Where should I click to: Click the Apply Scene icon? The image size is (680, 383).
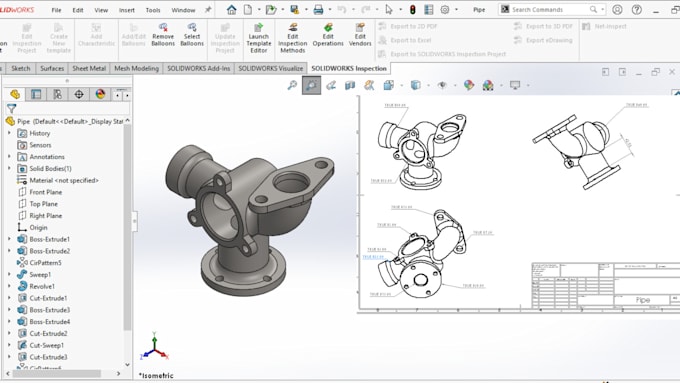coord(488,85)
